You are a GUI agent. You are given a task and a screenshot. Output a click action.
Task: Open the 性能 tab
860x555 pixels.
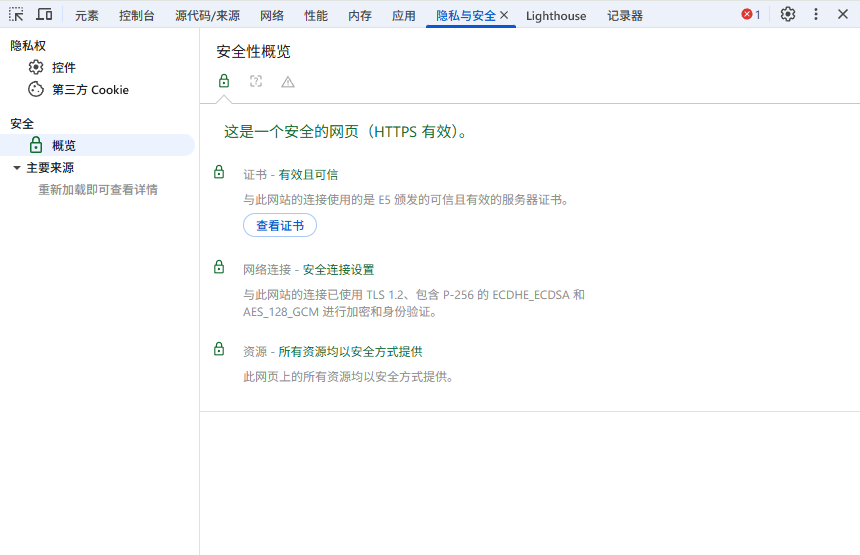(316, 15)
